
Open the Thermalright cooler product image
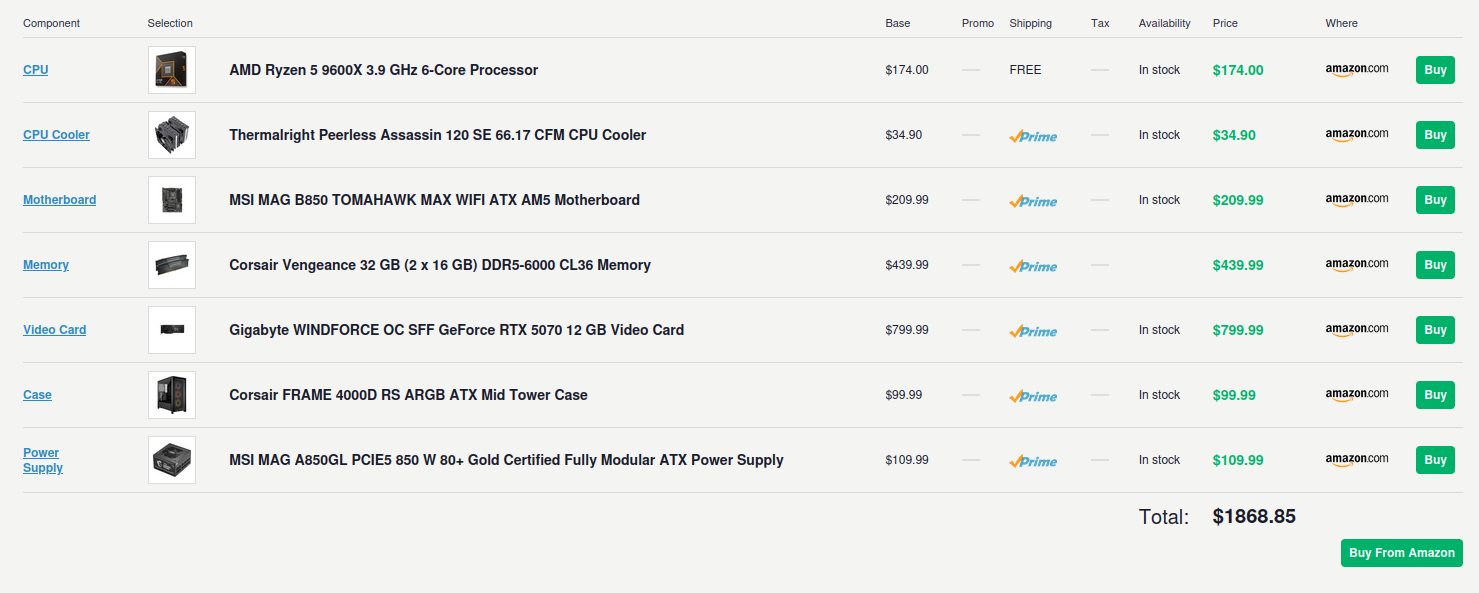(172, 135)
